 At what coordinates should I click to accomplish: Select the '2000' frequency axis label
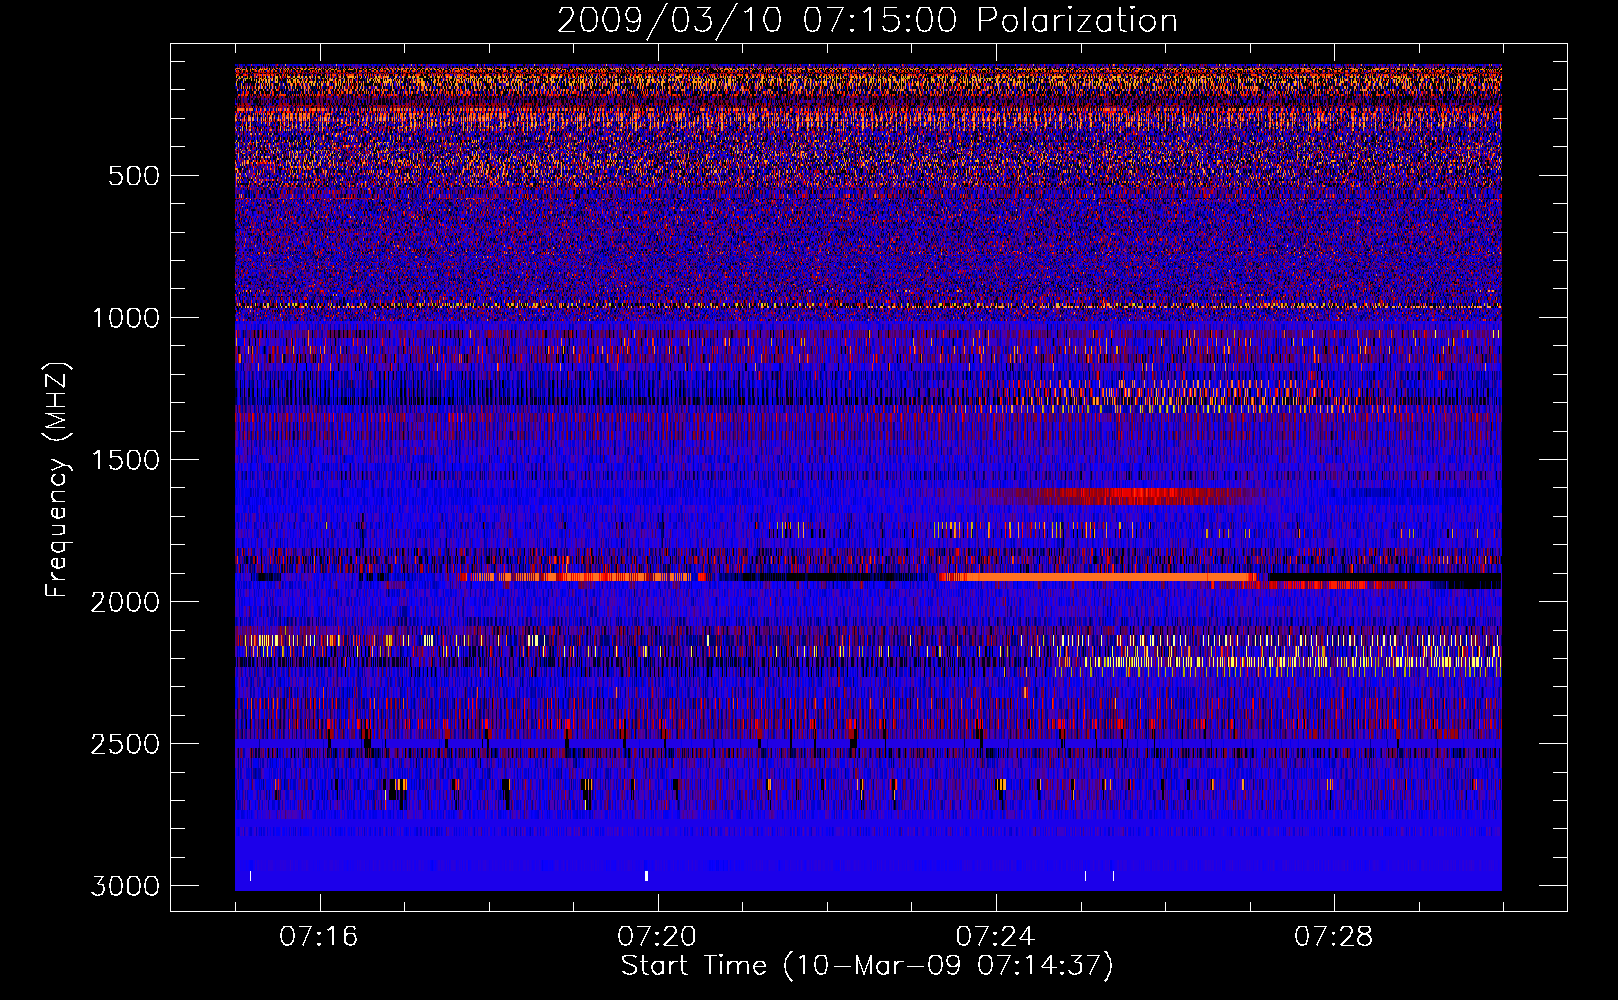pos(125,602)
